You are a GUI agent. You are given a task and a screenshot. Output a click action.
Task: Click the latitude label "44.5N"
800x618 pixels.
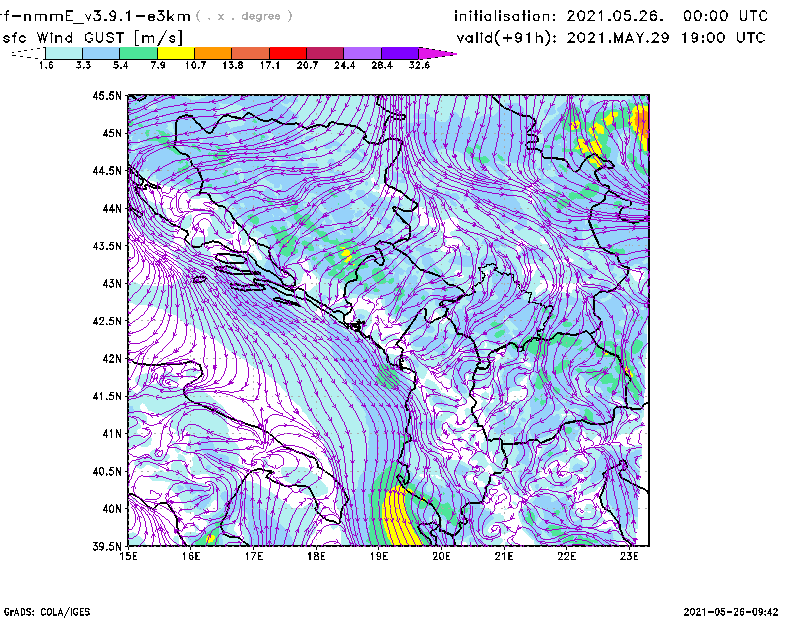pyautogui.click(x=108, y=170)
